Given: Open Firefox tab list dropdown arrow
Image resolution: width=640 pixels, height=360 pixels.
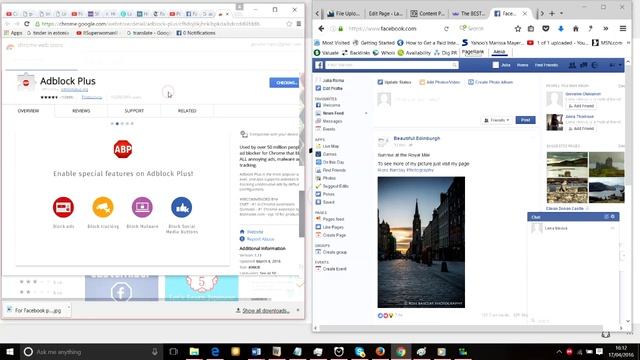Looking at the screenshot, I should pos(562,13).
